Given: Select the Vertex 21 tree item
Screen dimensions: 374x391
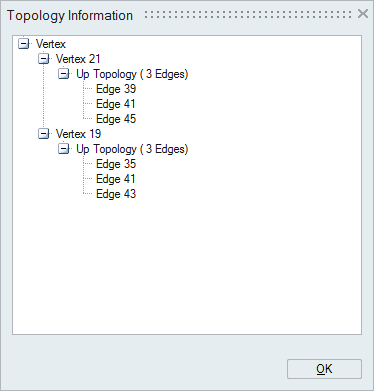Looking at the screenshot, I should (x=78, y=59).
